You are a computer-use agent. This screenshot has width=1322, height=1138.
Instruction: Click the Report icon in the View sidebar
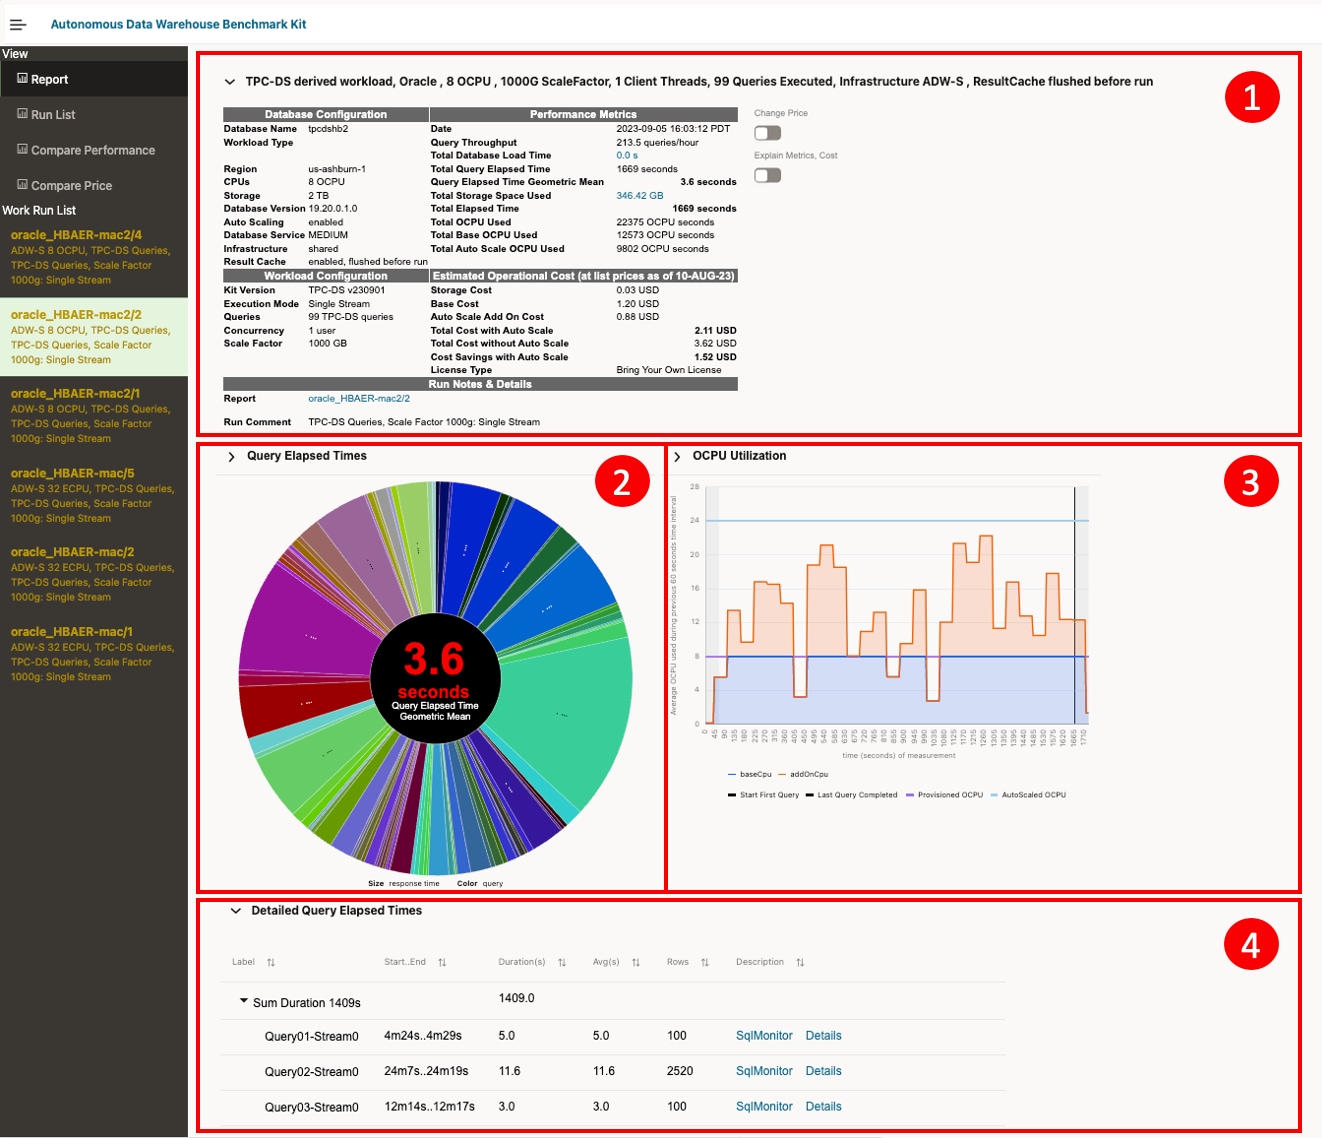point(22,79)
